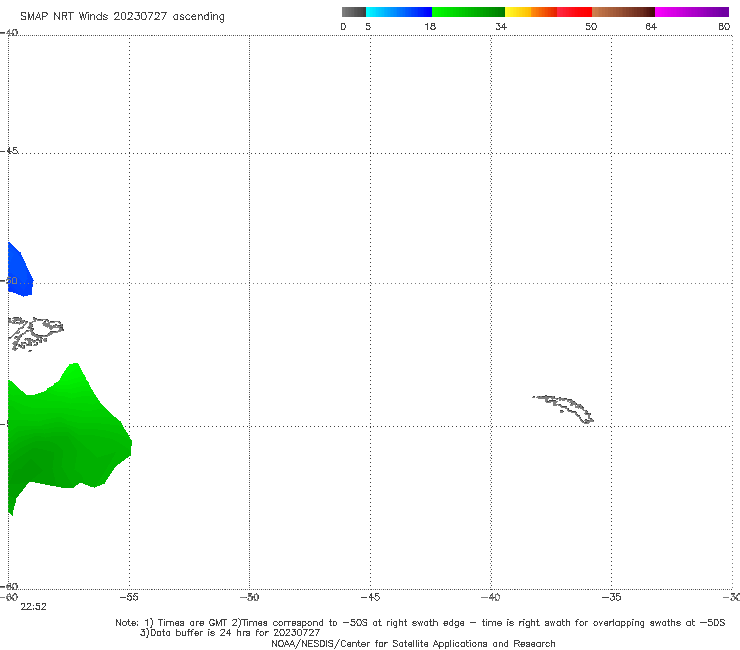The image size is (740, 650).
Task: Click the blue wind swath patch
Action: 19,271
